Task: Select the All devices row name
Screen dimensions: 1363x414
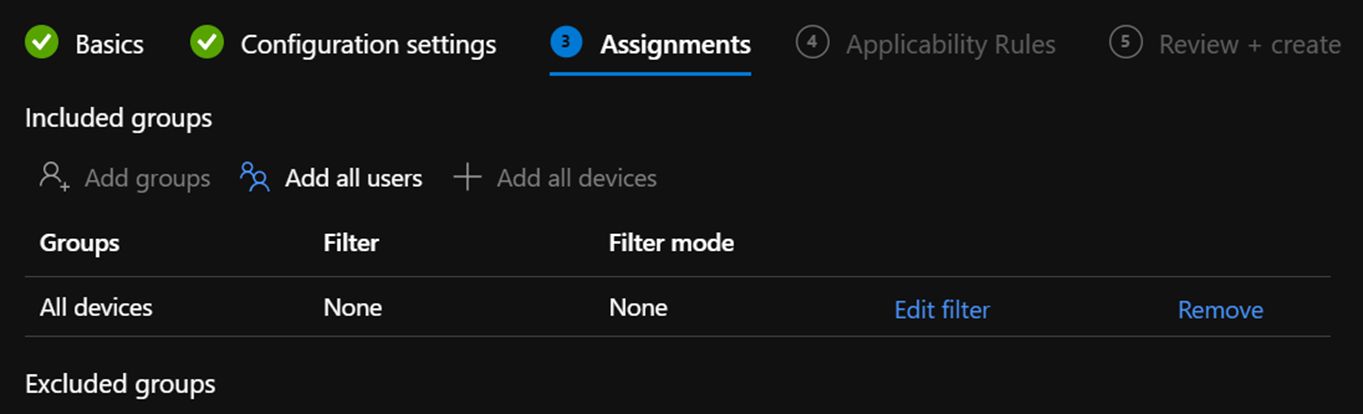Action: (96, 307)
